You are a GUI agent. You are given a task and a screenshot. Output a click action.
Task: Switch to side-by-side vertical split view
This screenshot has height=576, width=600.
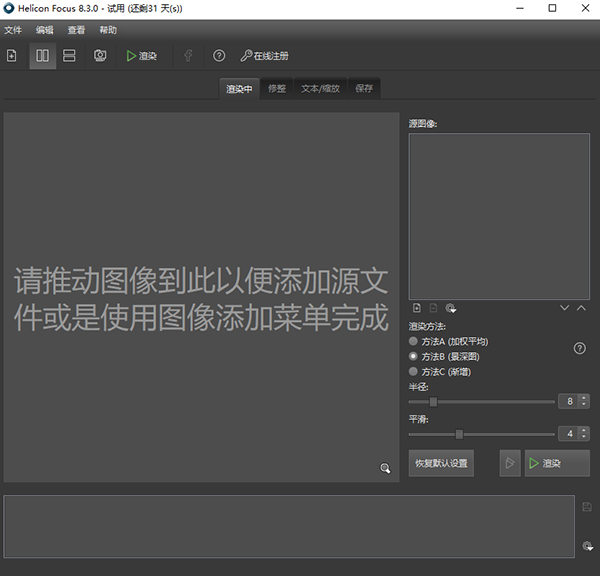42,56
